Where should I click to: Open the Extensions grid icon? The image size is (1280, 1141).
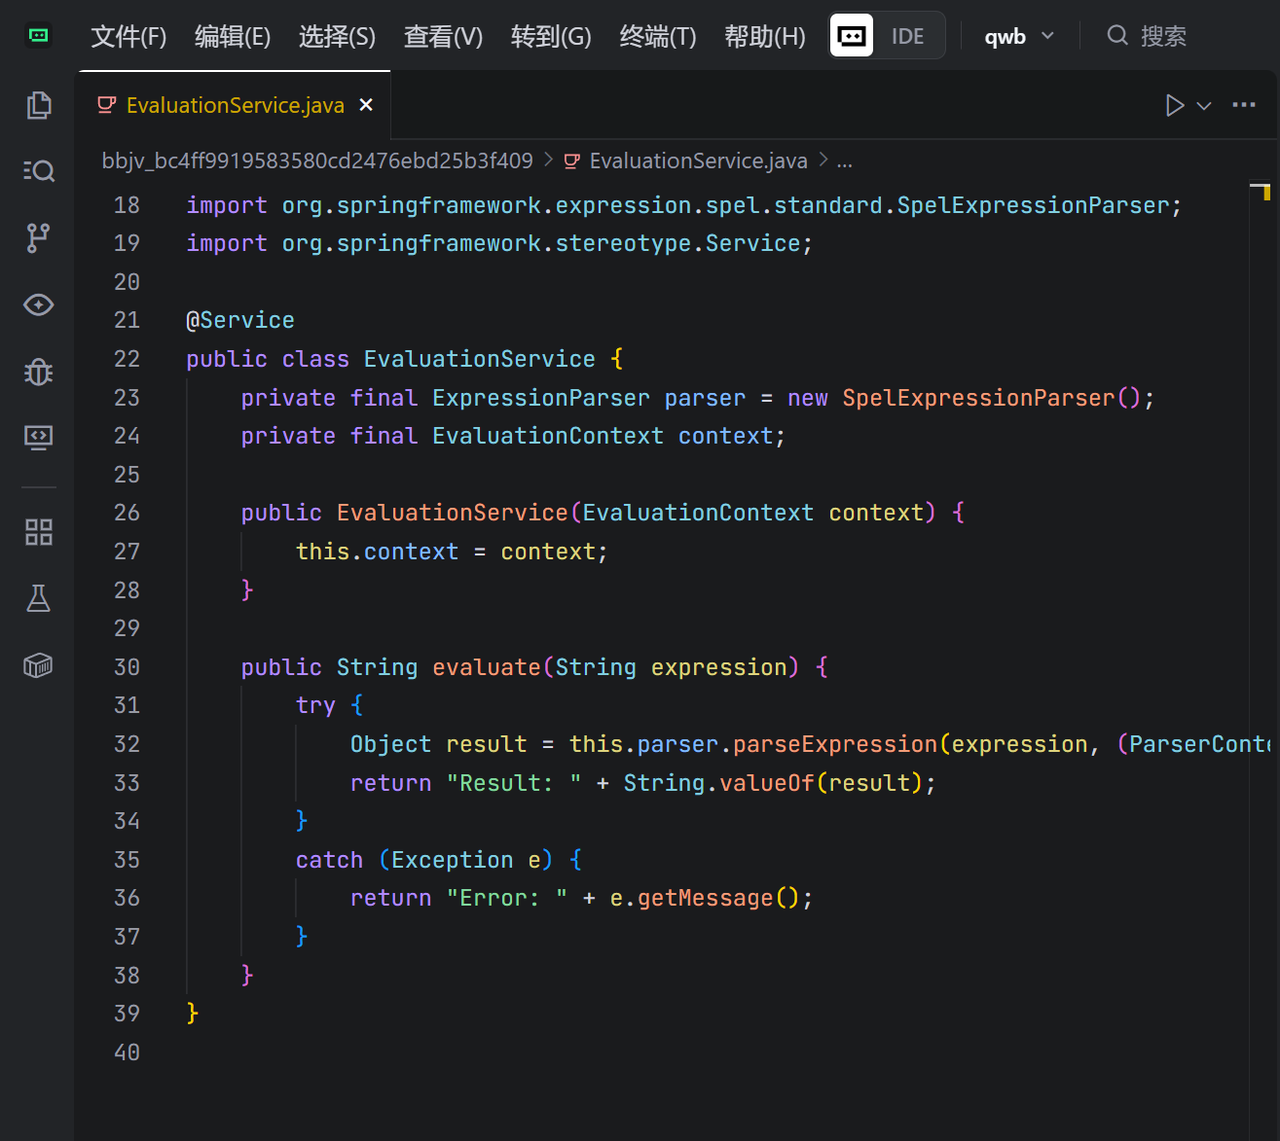[38, 532]
